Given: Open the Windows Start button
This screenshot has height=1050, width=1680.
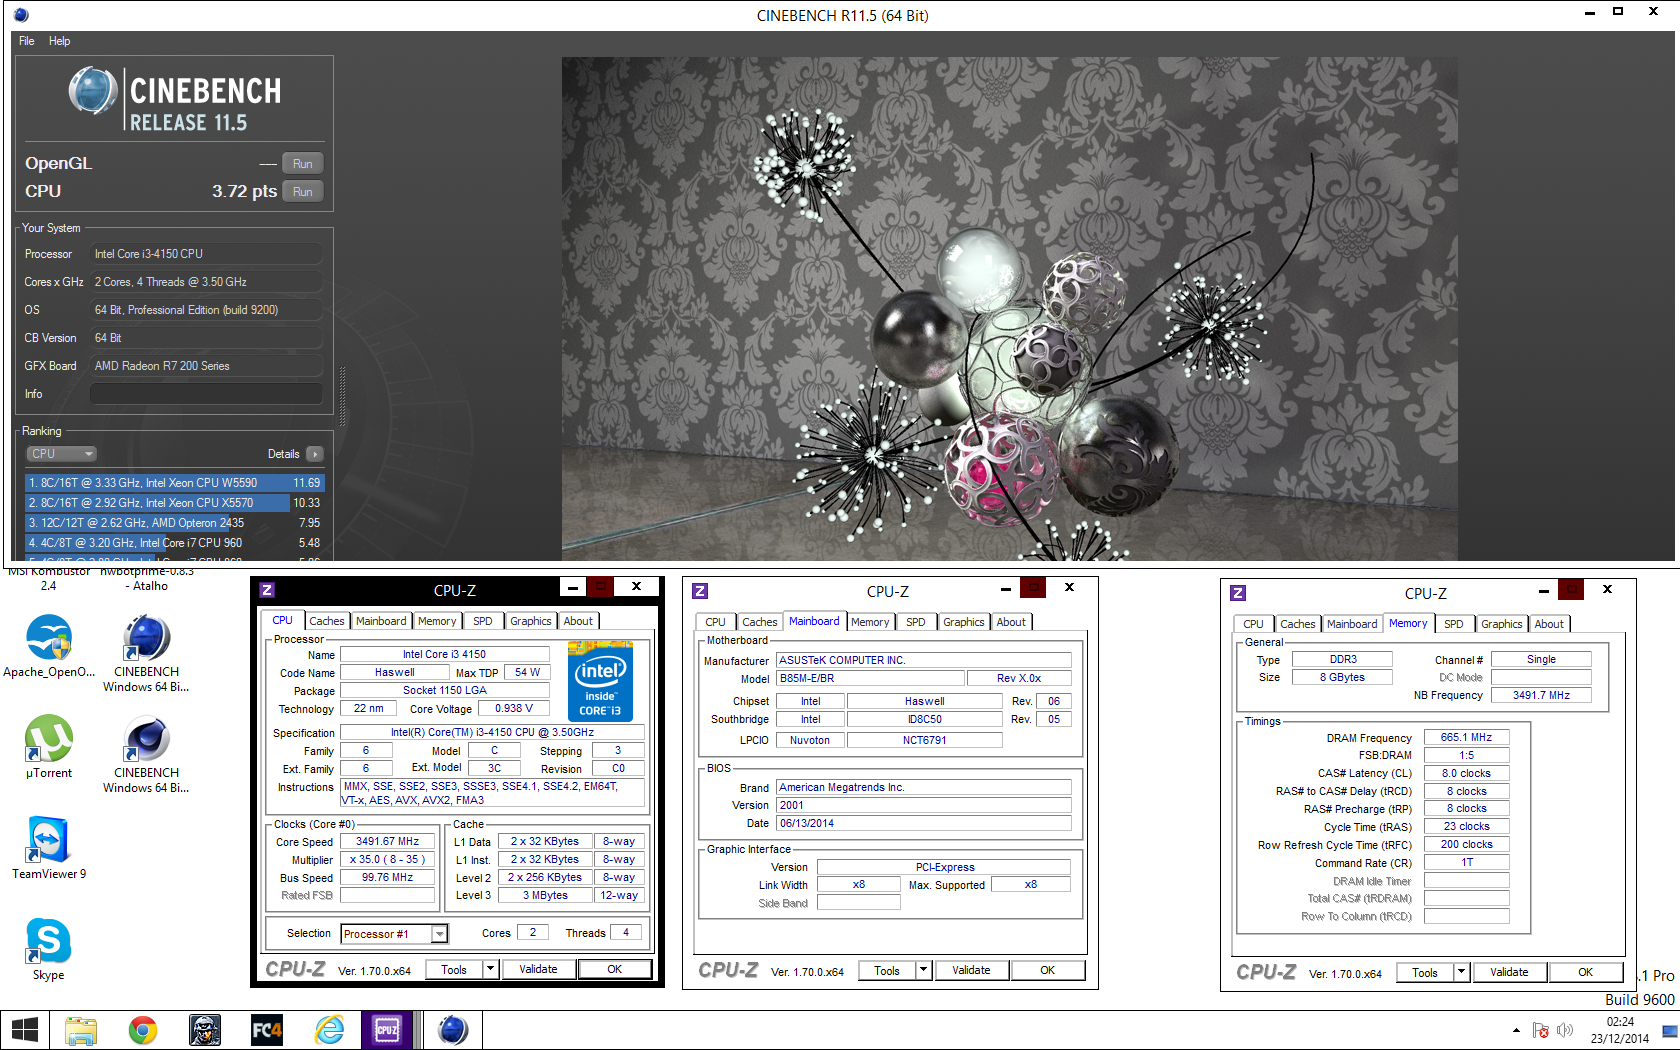Looking at the screenshot, I should [x=24, y=1029].
